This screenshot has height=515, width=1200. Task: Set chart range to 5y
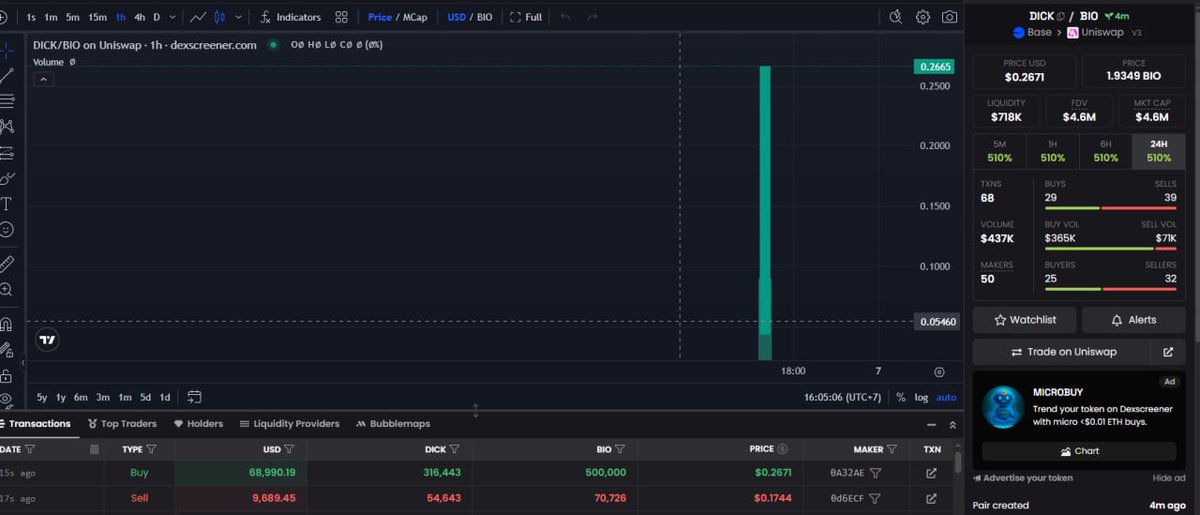[42, 397]
